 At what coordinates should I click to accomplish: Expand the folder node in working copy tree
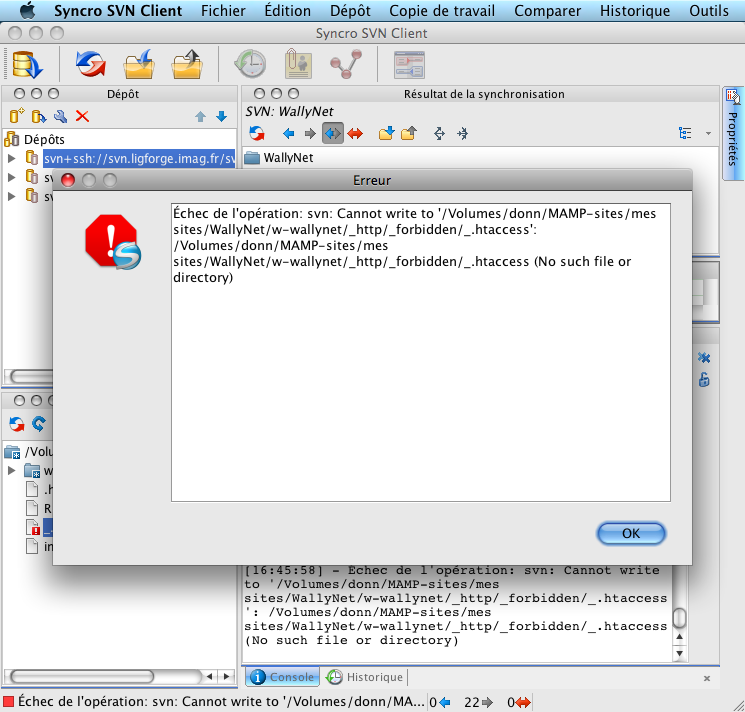point(12,471)
